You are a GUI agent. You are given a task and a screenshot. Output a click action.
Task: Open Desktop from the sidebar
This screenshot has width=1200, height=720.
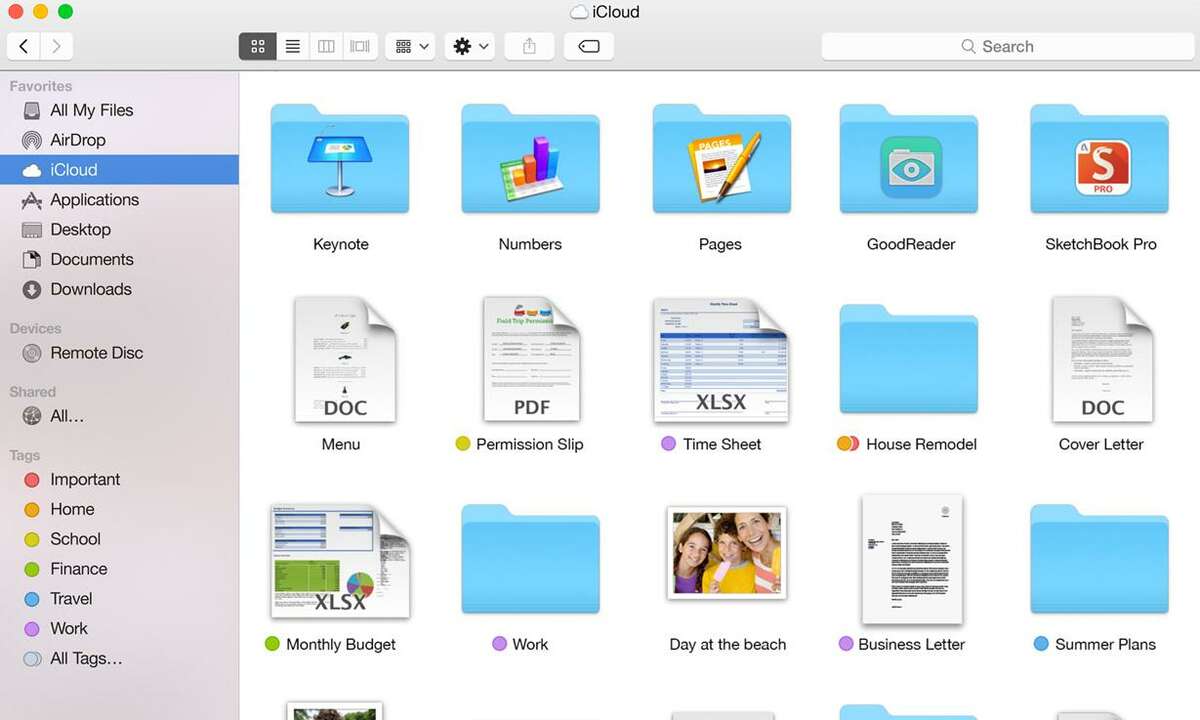click(120, 229)
